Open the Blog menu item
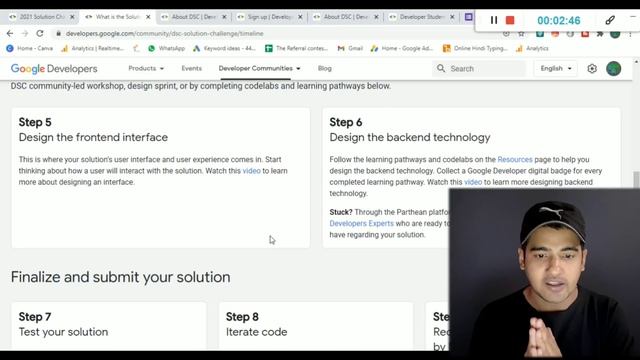 coord(324,68)
